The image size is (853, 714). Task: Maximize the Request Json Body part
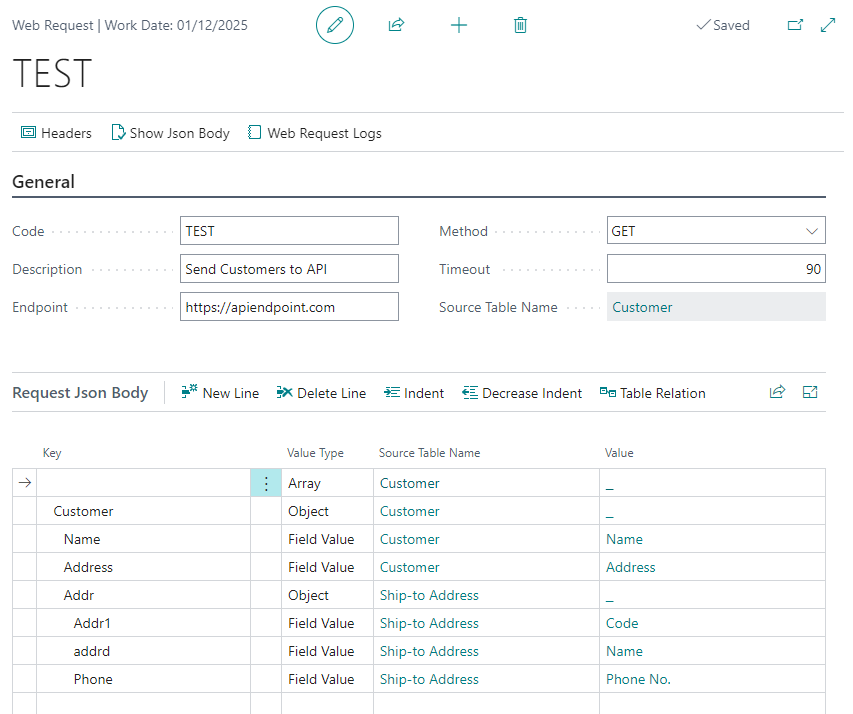coord(811,393)
